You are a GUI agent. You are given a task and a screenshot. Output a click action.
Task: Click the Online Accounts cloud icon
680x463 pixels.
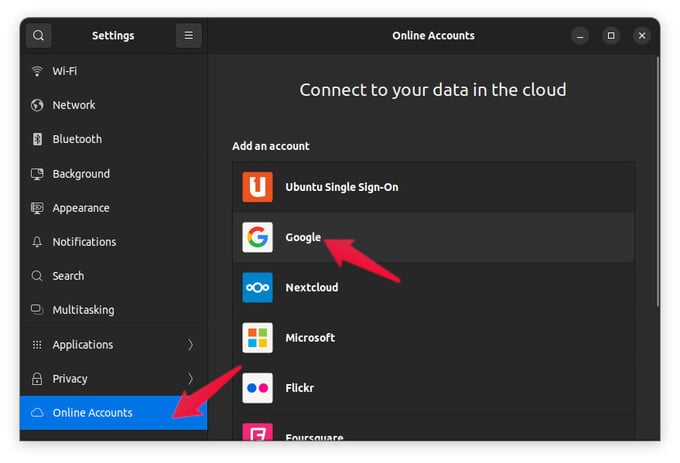tap(37, 413)
